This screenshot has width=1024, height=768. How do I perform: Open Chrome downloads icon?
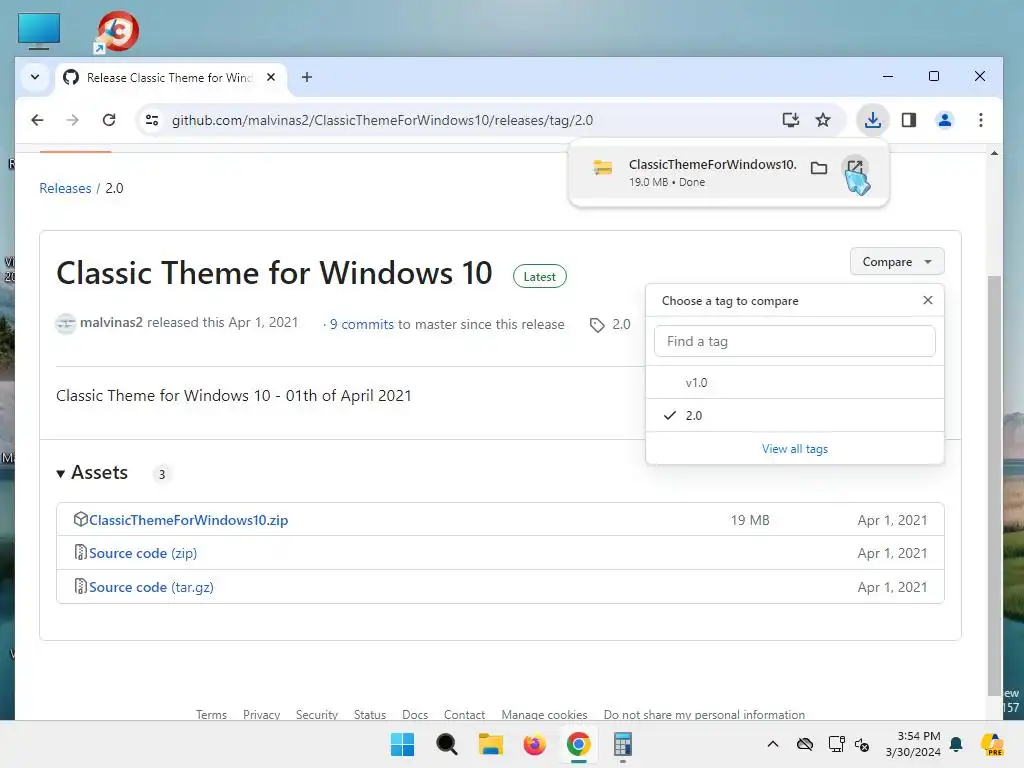[x=872, y=120]
